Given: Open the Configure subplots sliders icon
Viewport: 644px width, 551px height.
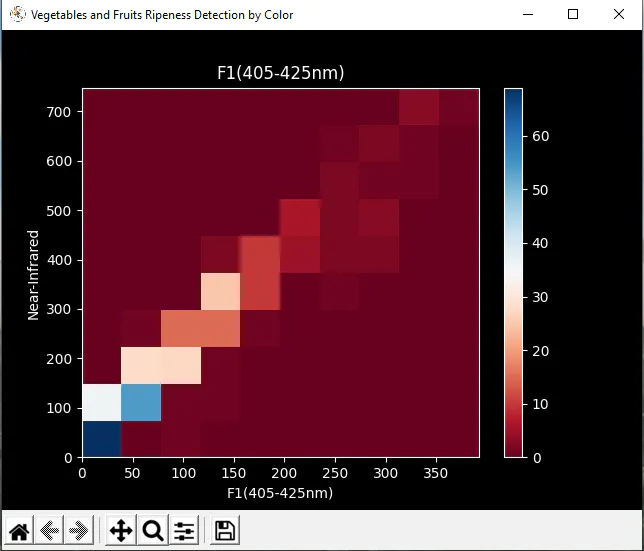Looking at the screenshot, I should pos(184,530).
